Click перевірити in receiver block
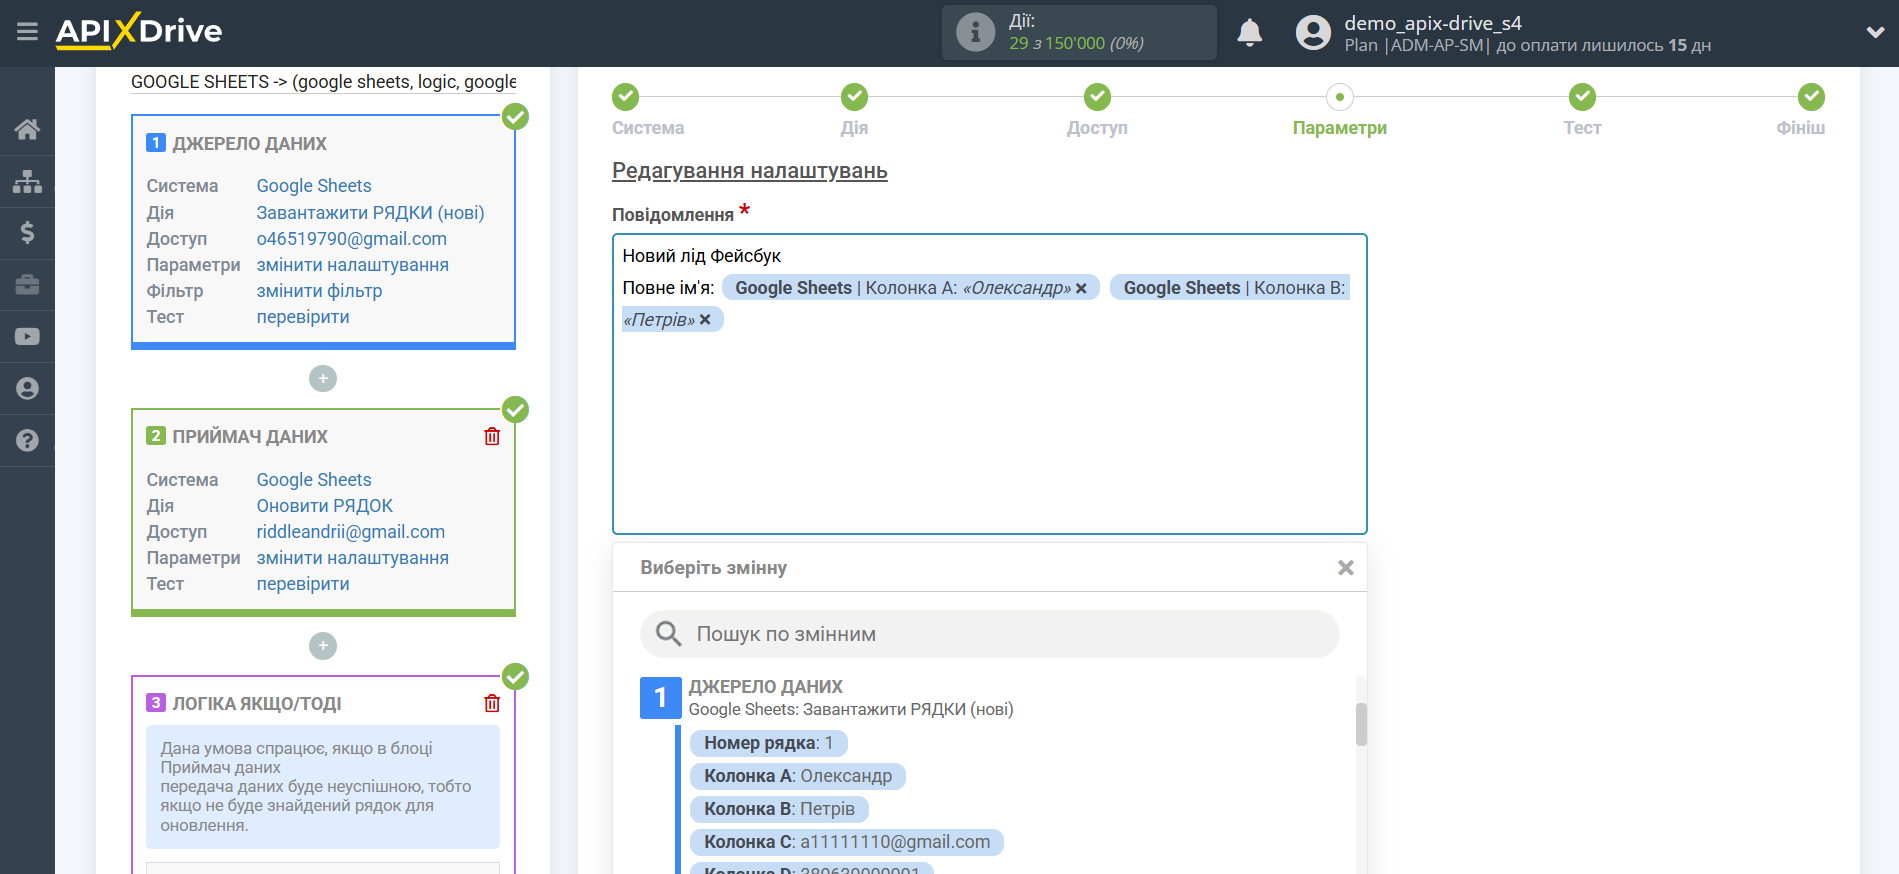 (x=303, y=584)
